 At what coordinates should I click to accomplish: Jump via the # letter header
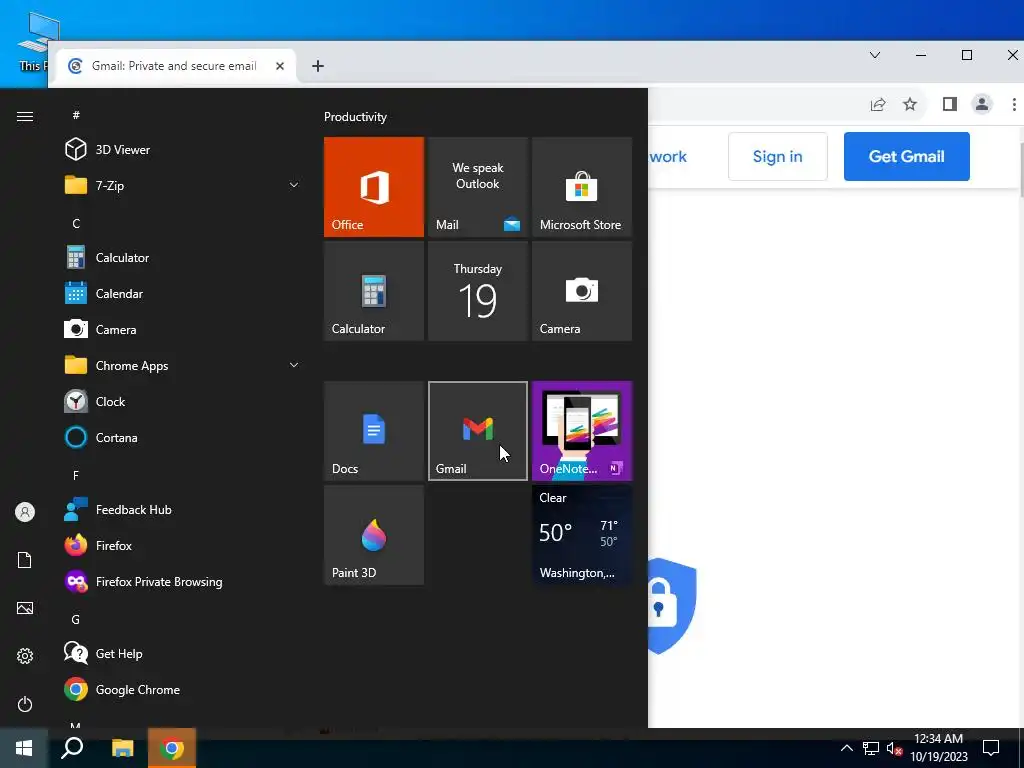coord(76,115)
